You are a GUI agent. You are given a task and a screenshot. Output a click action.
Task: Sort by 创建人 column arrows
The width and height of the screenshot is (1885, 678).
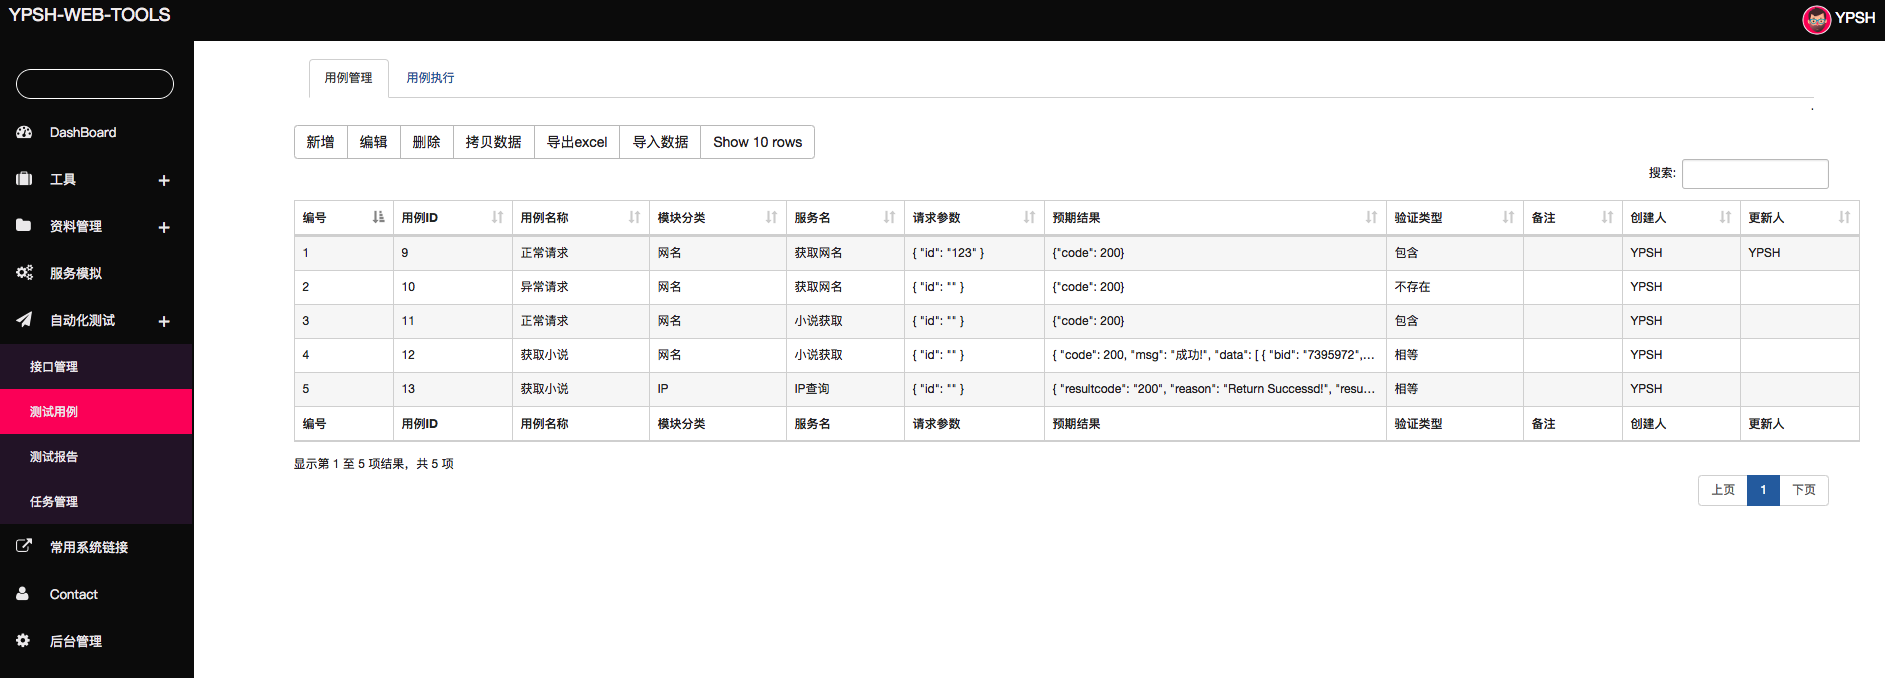pos(1725,217)
